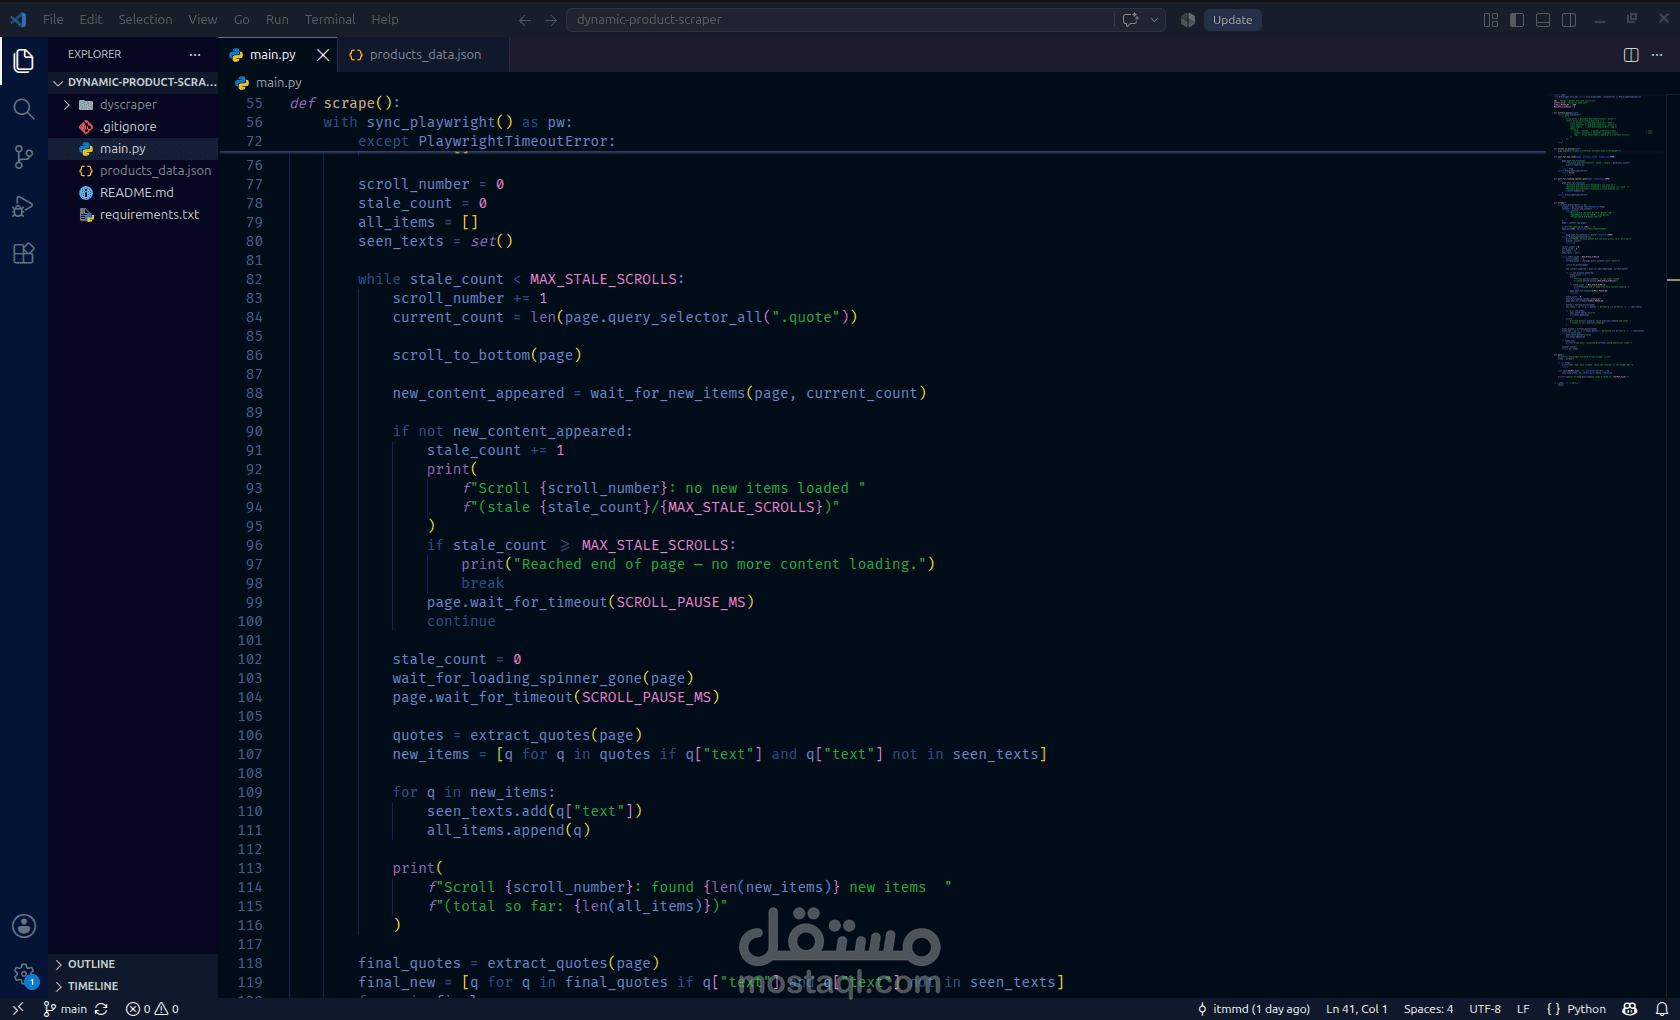Click the remote window icon in status bar
The image size is (1680, 1020).
click(17, 1009)
